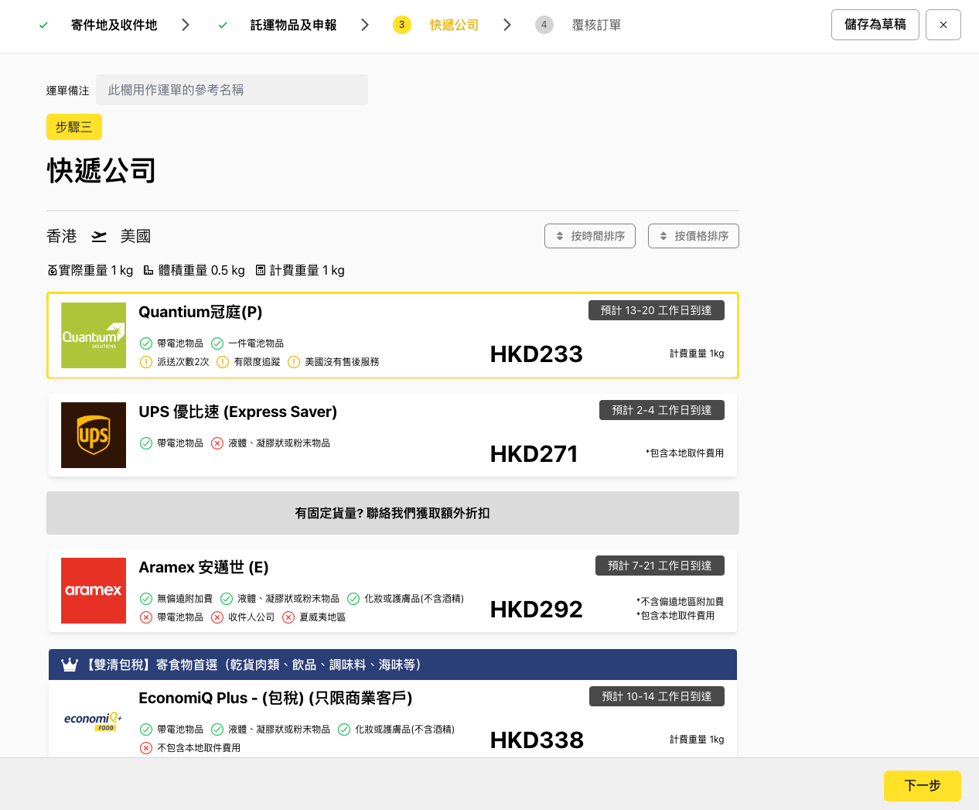Click the UPS brown shield logo
979x810 pixels.
[93, 435]
